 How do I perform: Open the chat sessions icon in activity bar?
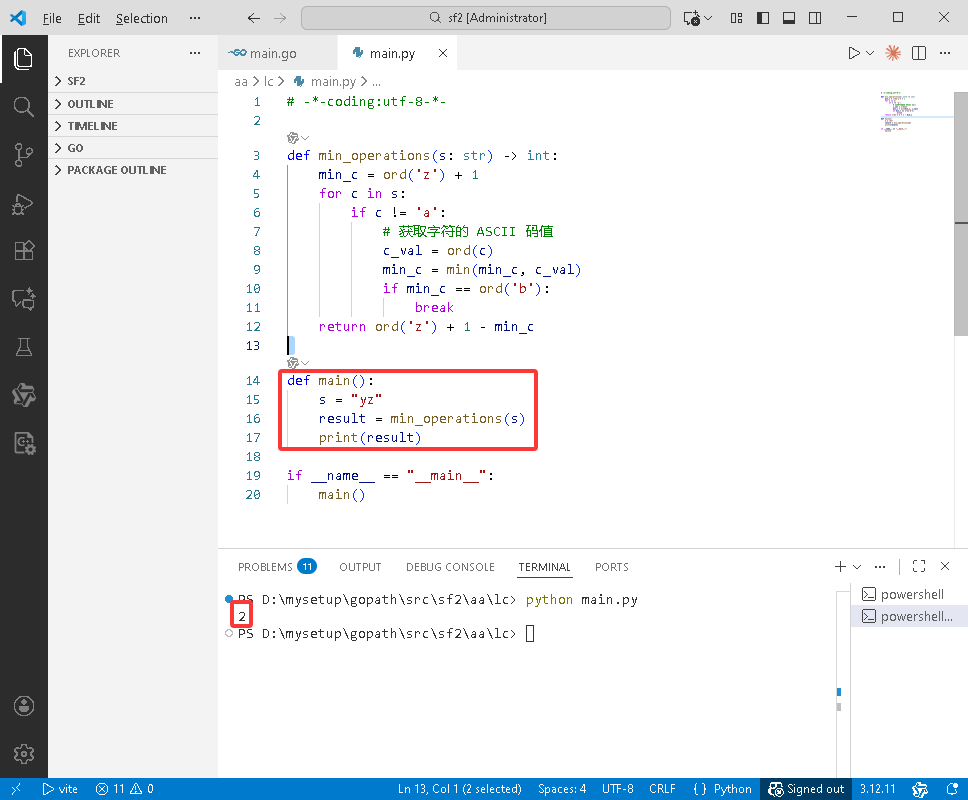click(x=23, y=299)
